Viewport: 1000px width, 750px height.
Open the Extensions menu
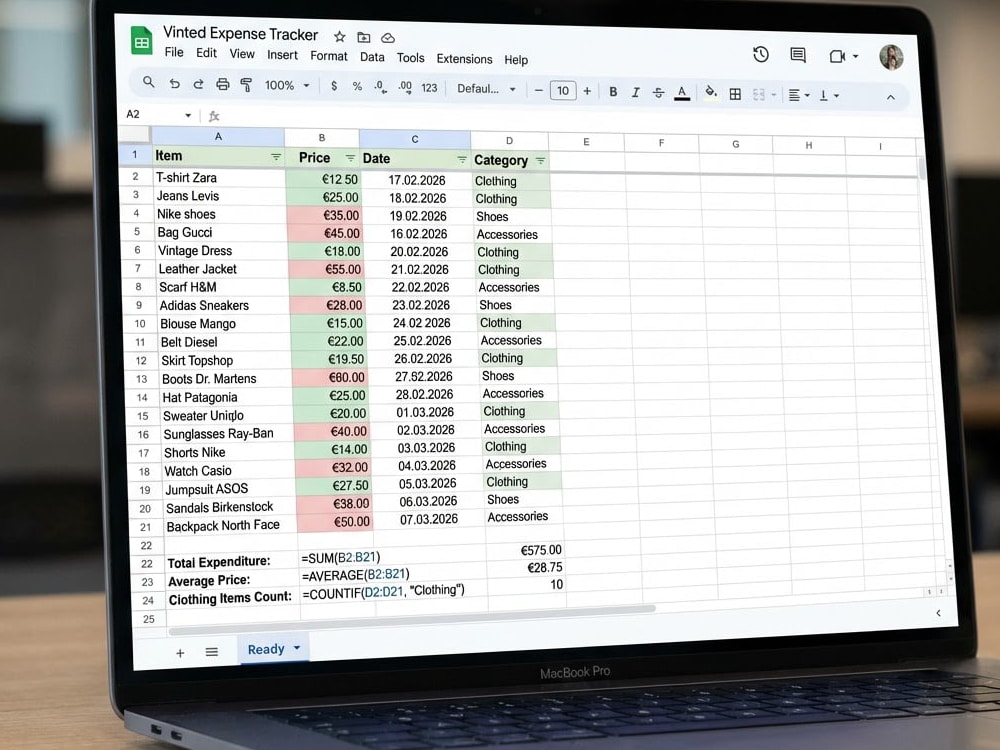[464, 59]
